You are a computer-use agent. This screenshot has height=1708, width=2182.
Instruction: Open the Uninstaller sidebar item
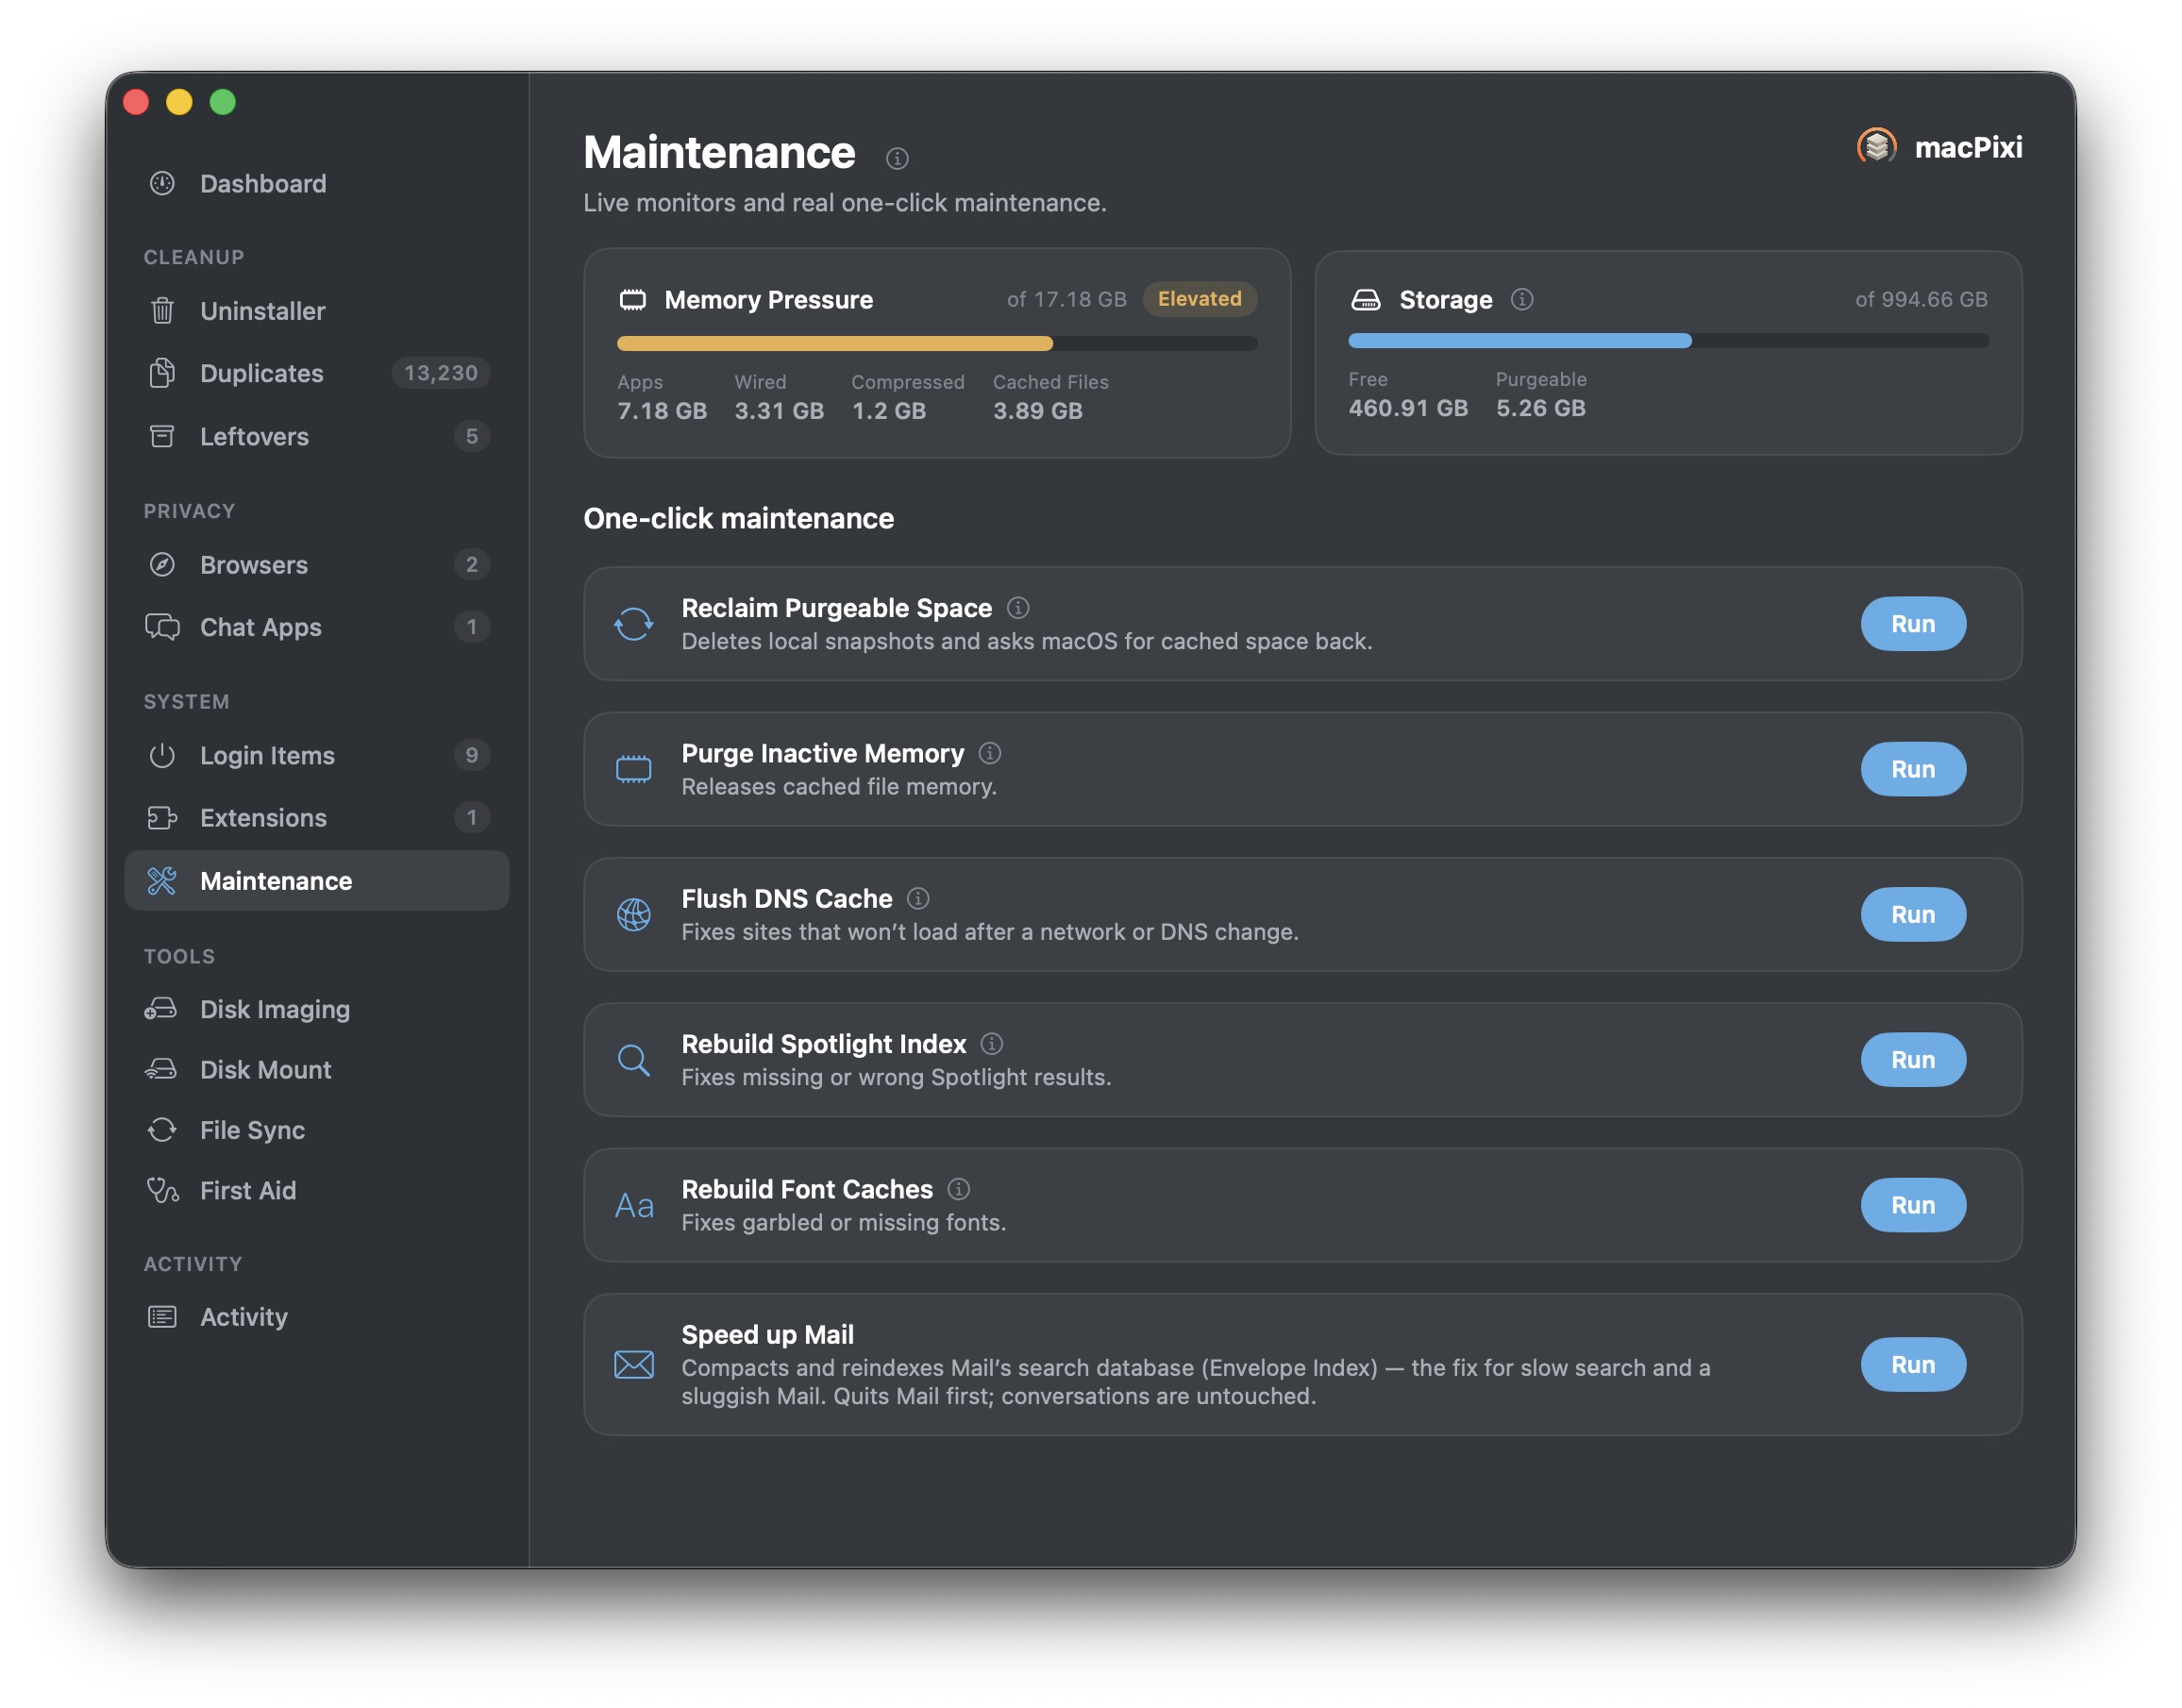tap(316, 311)
